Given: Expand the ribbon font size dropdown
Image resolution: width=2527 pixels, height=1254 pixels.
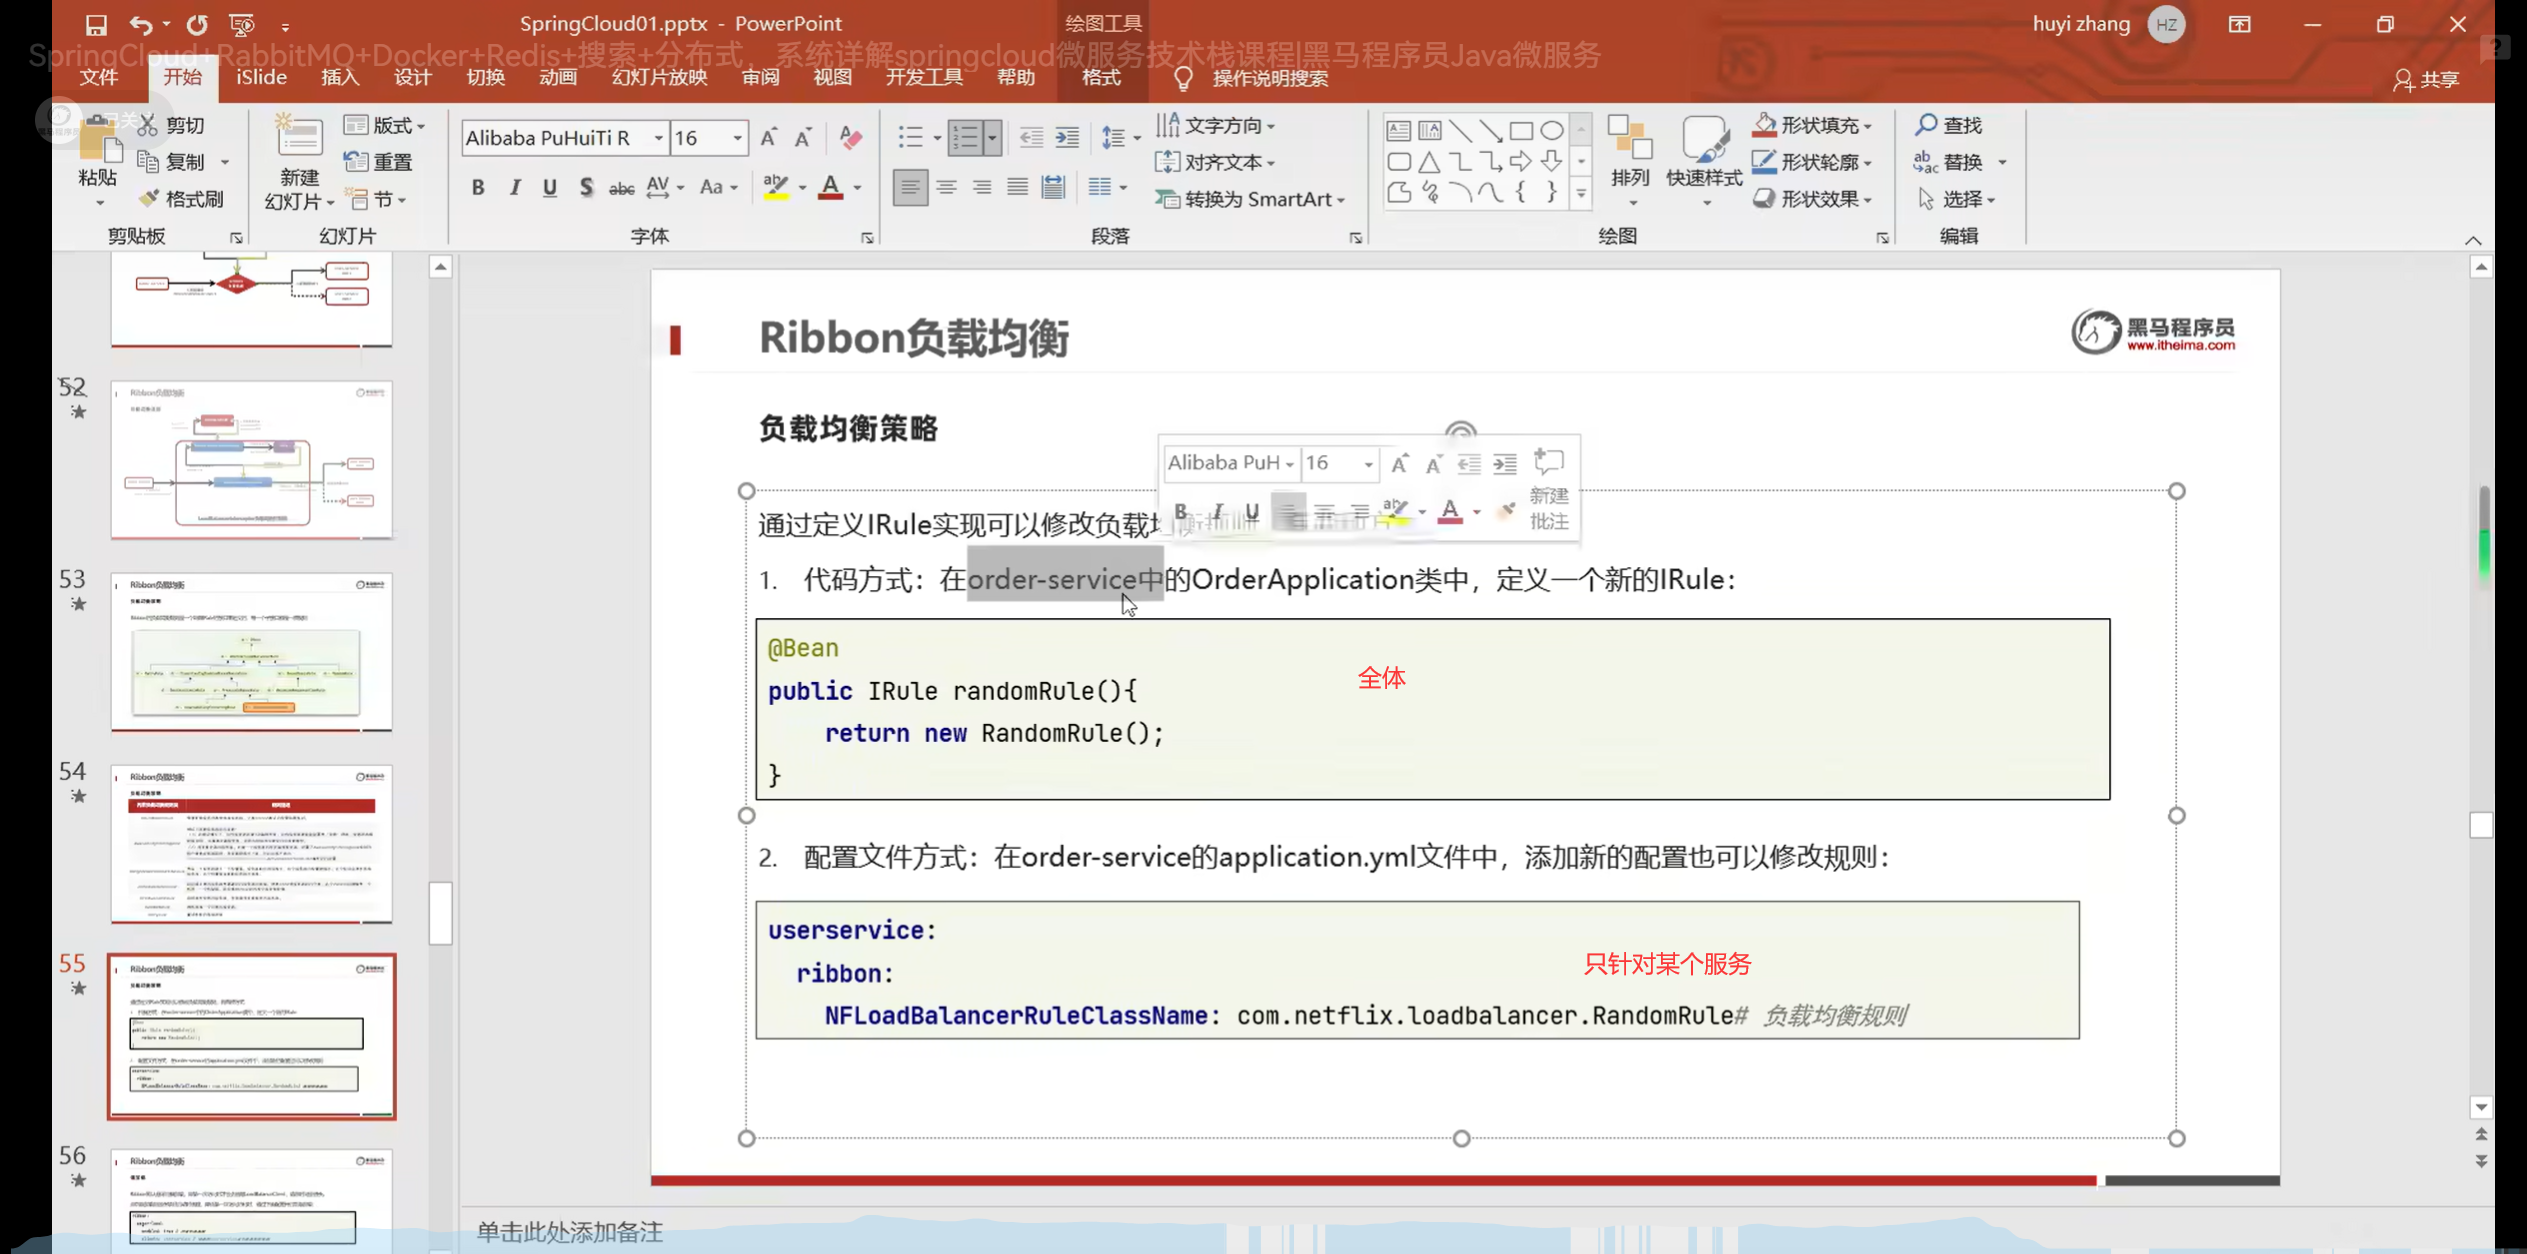Looking at the screenshot, I should pyautogui.click(x=737, y=138).
